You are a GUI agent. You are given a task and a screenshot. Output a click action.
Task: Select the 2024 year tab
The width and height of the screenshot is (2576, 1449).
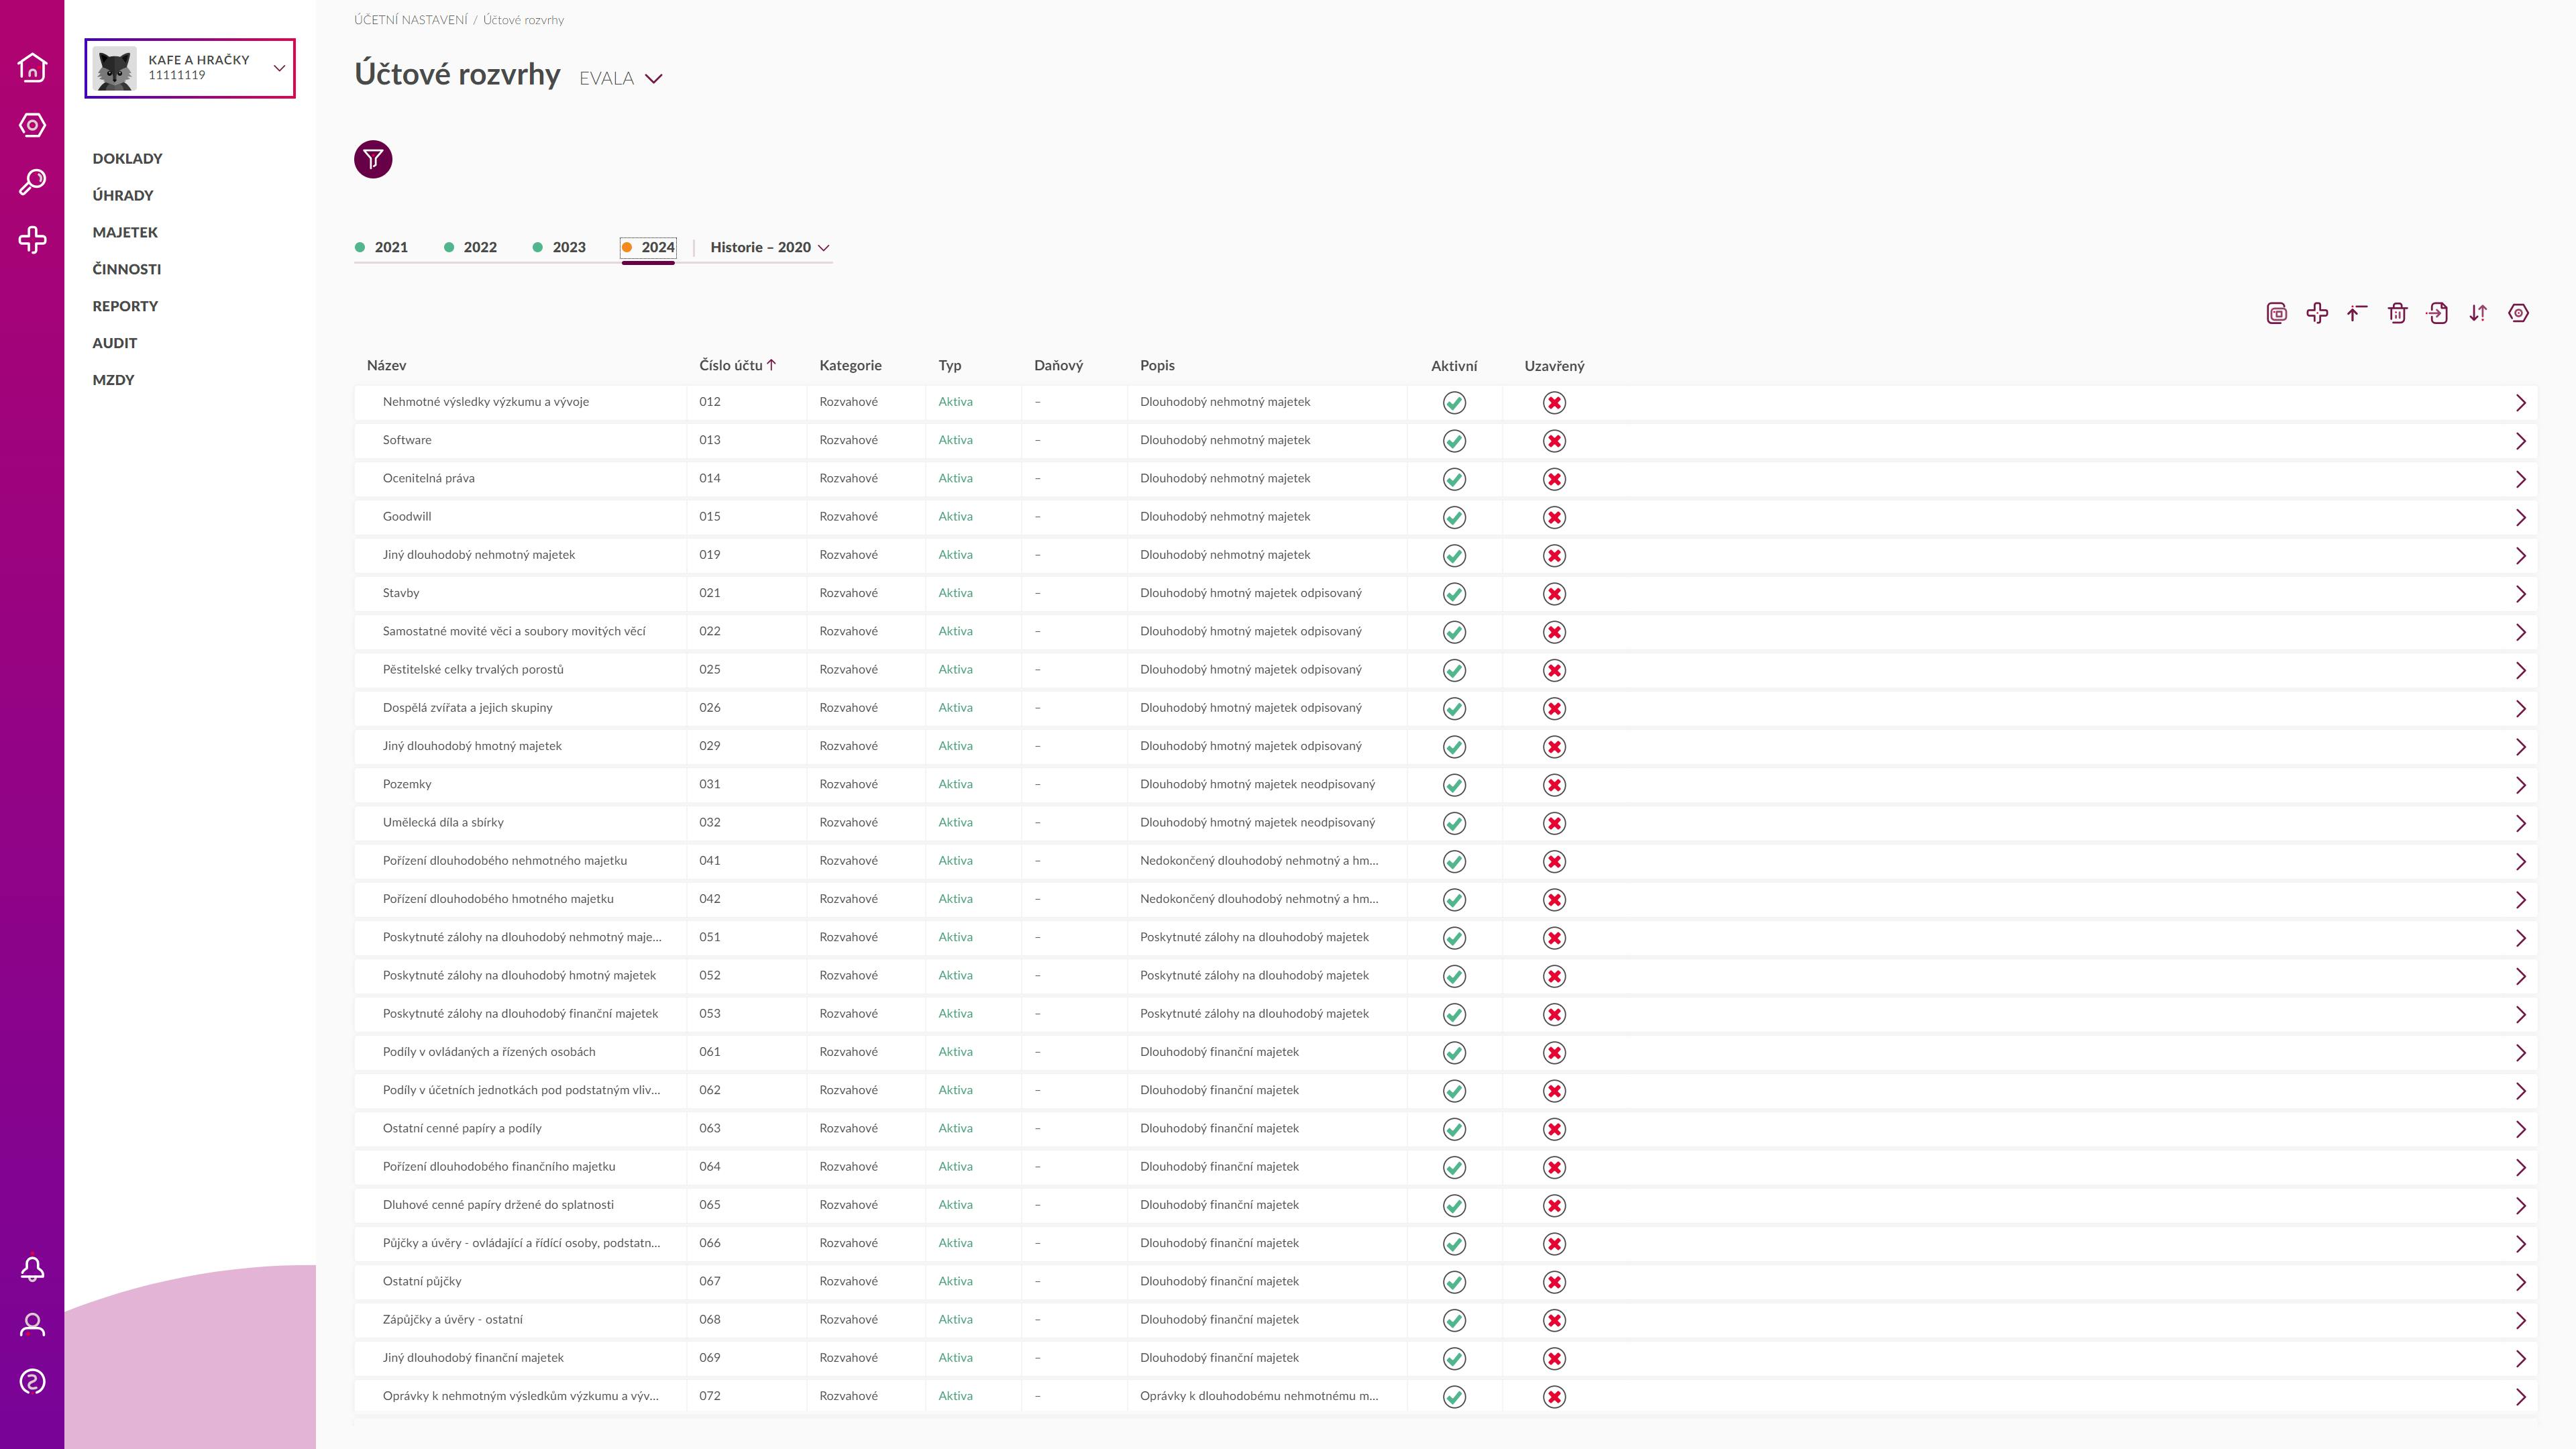[x=648, y=247]
